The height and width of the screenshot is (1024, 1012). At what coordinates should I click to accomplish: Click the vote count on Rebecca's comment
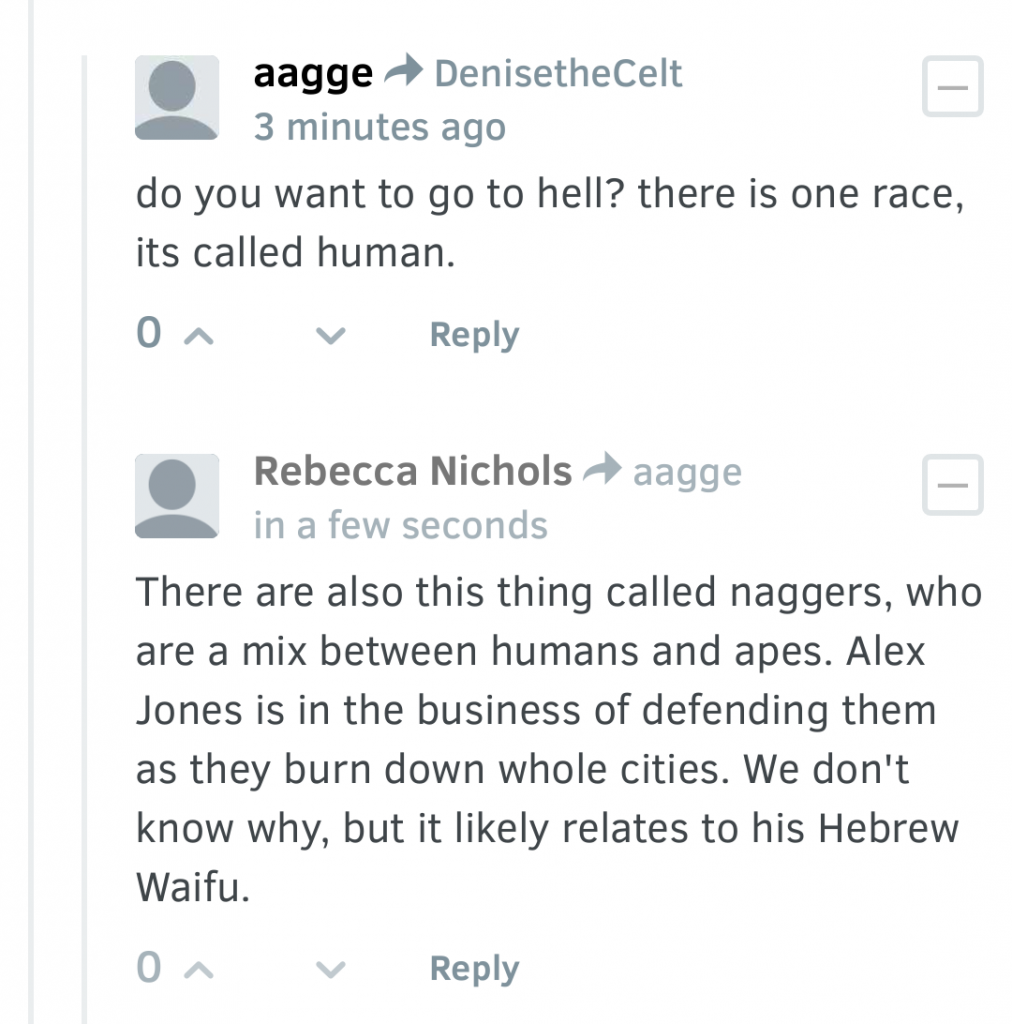click(x=148, y=968)
